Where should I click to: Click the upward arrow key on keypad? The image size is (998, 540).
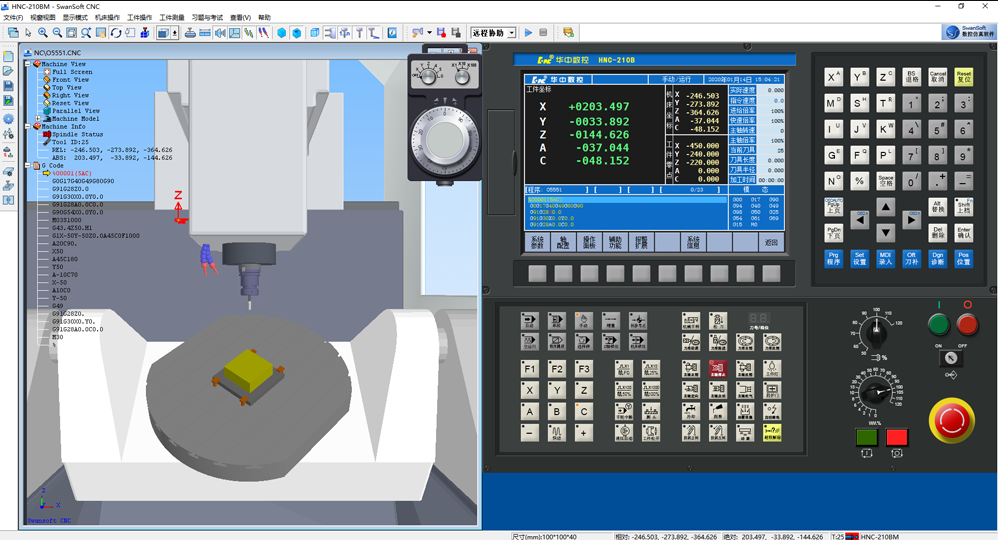click(885, 207)
